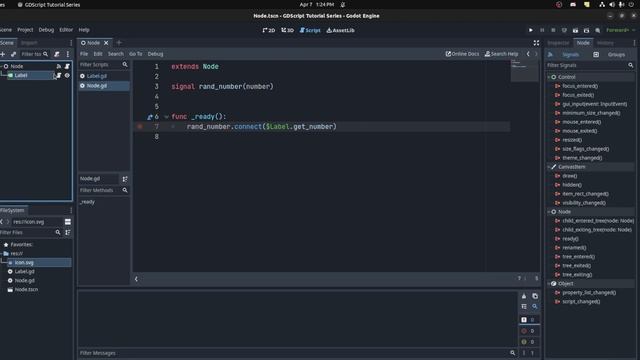This screenshot has height=360, width=640.
Task: Add a new child node with the plus icon
Action: pos(3,54)
